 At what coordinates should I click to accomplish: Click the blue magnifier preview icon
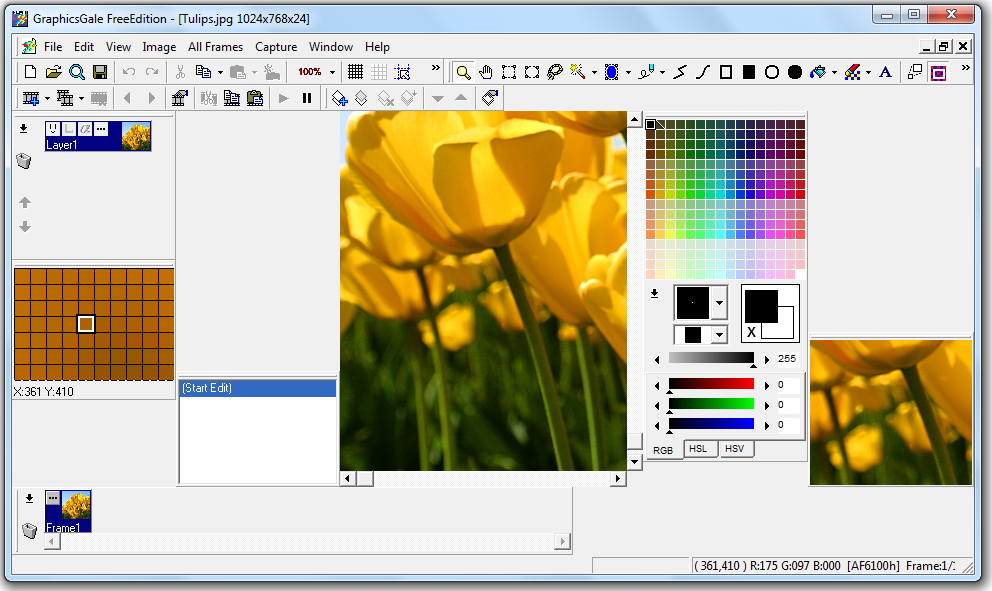click(77, 72)
